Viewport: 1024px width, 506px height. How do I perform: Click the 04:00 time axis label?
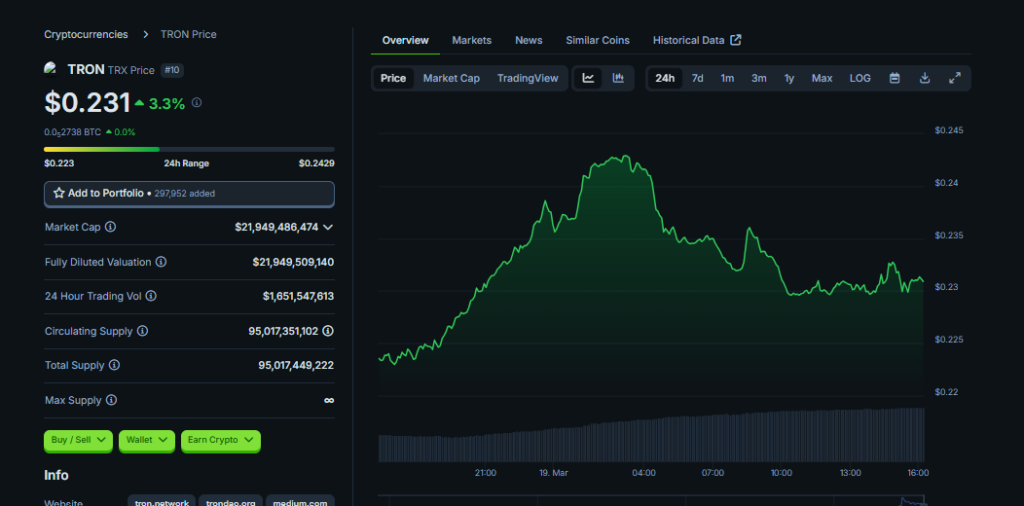tap(644, 473)
